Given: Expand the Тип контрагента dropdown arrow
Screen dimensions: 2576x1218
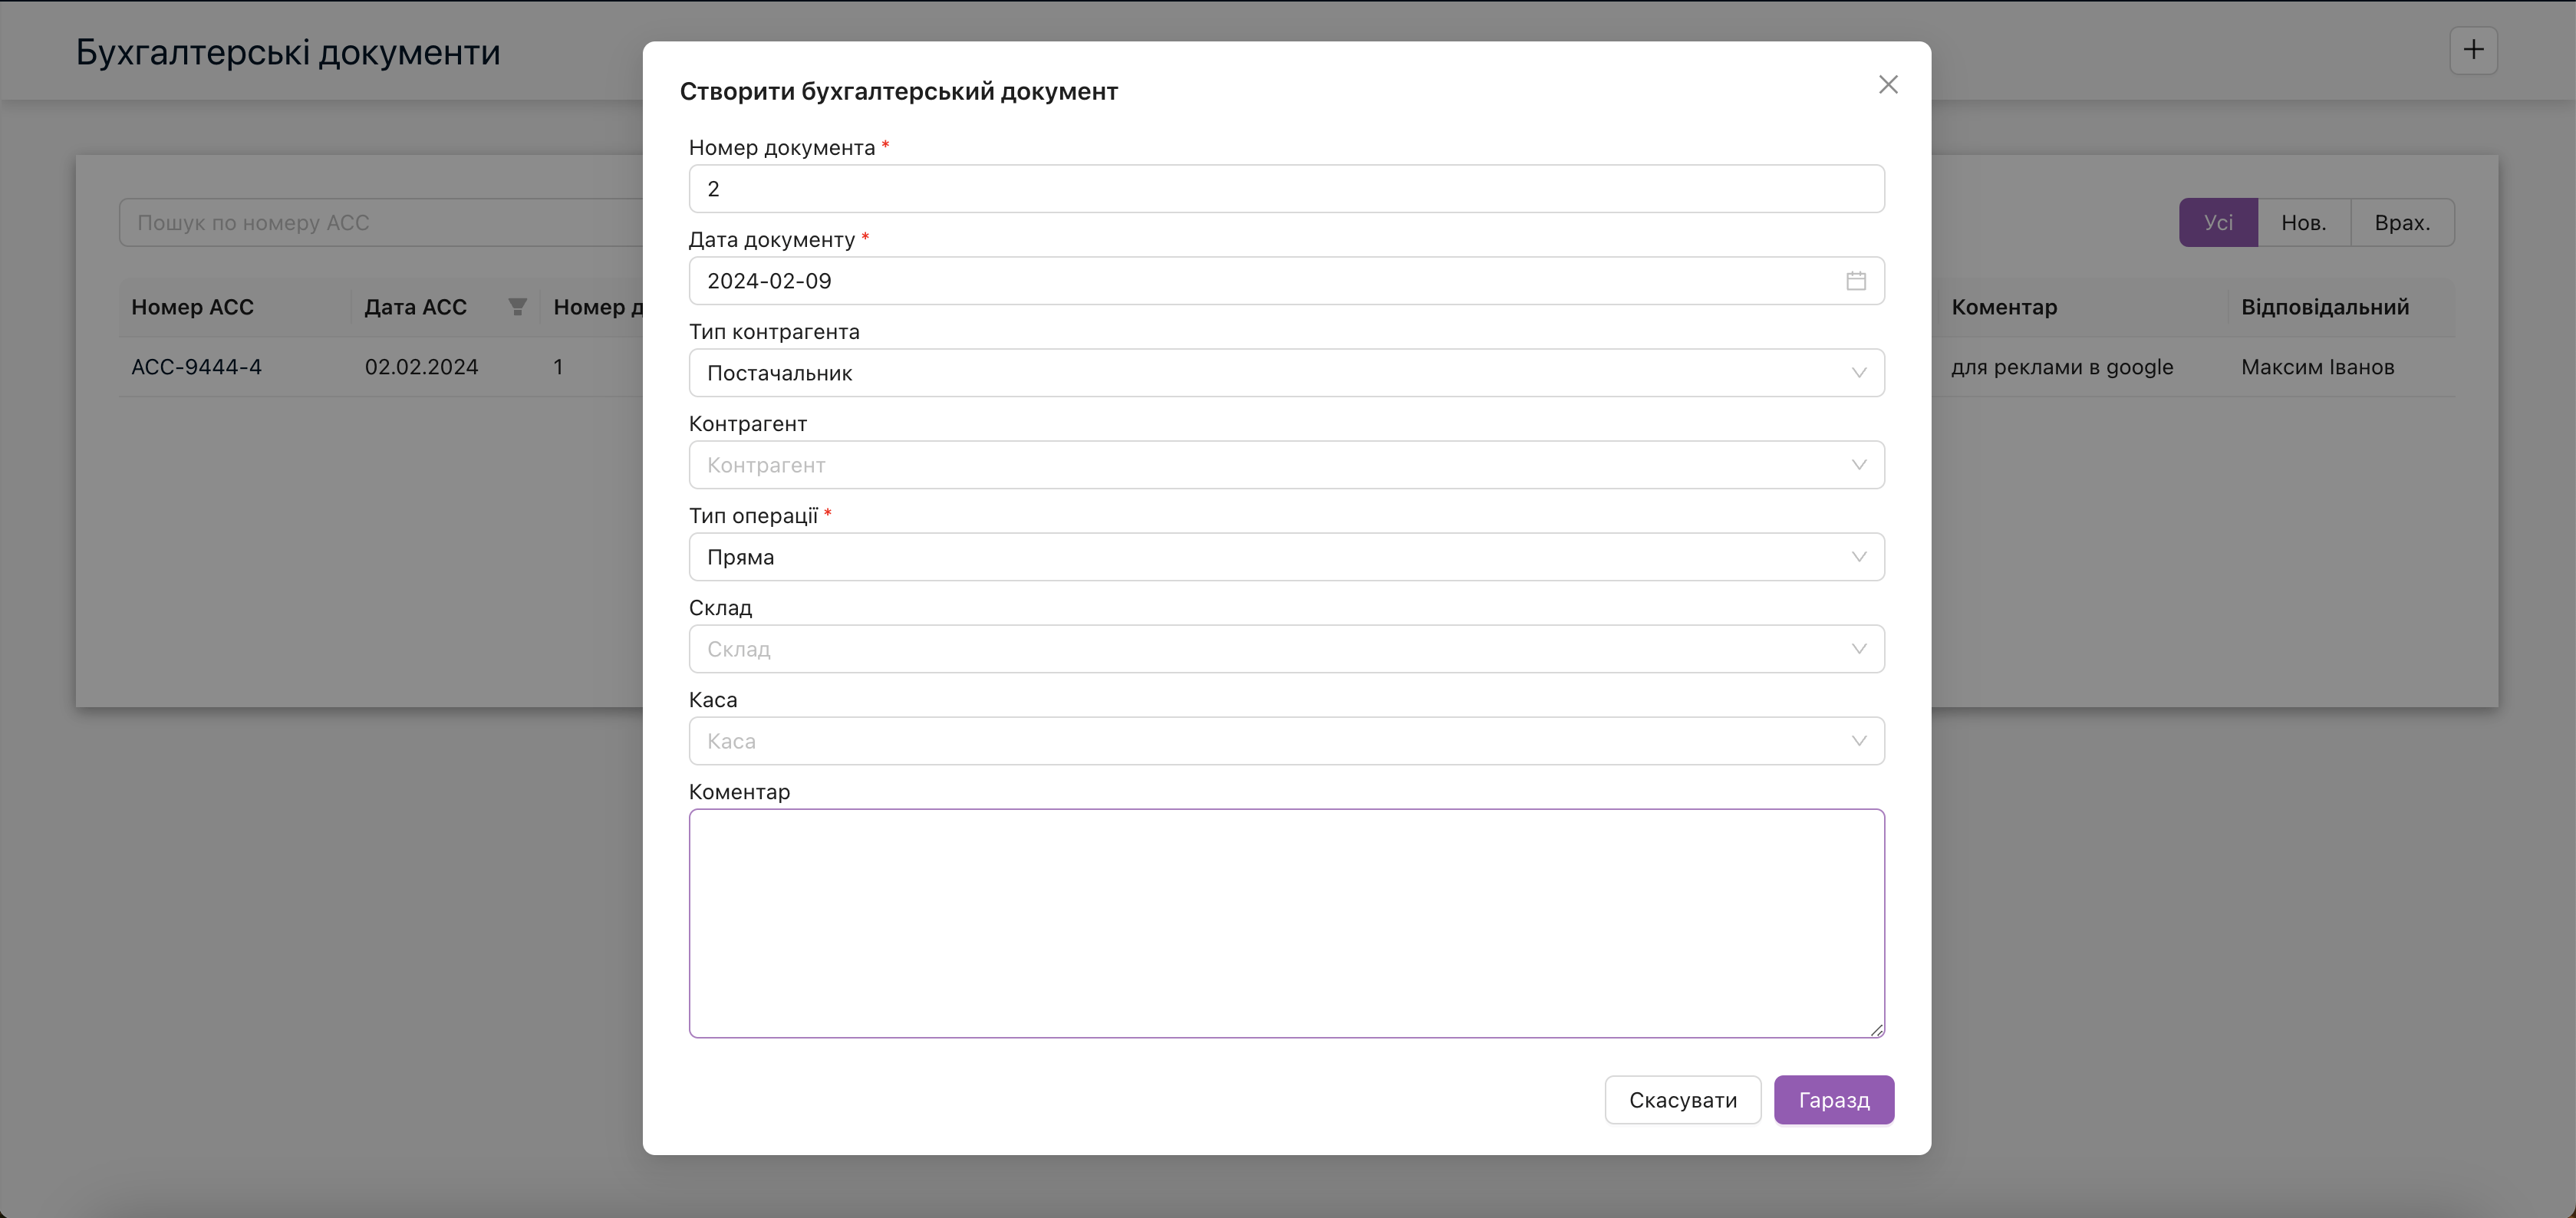Looking at the screenshot, I should click(x=1858, y=373).
